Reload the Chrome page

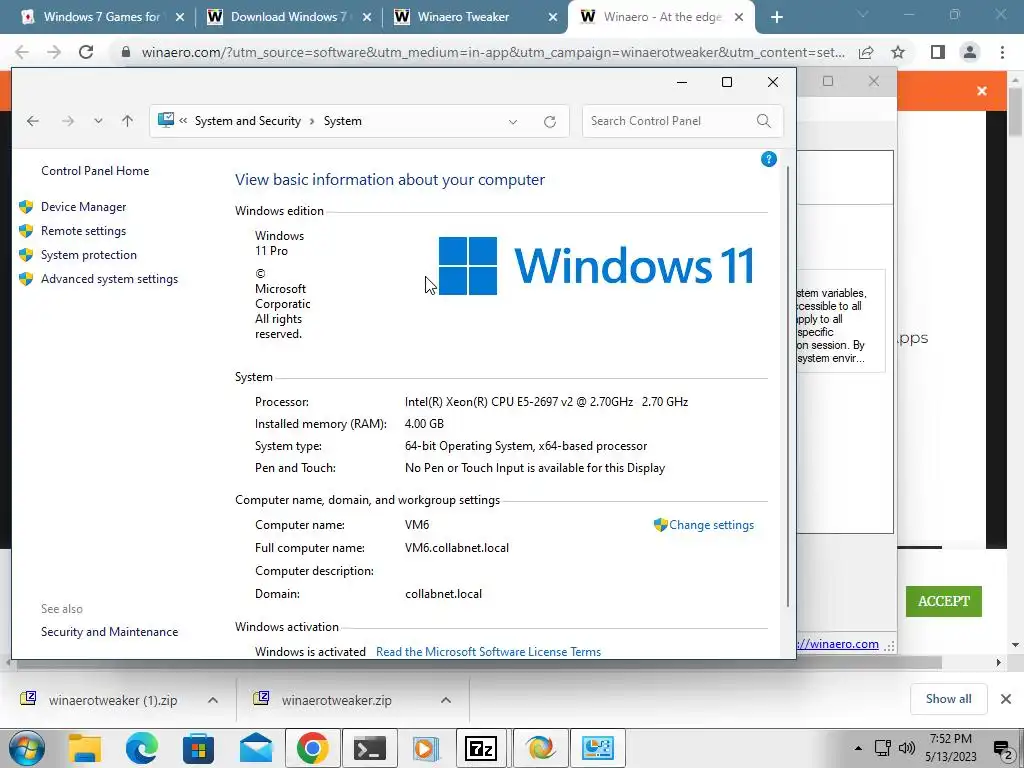pos(86,52)
